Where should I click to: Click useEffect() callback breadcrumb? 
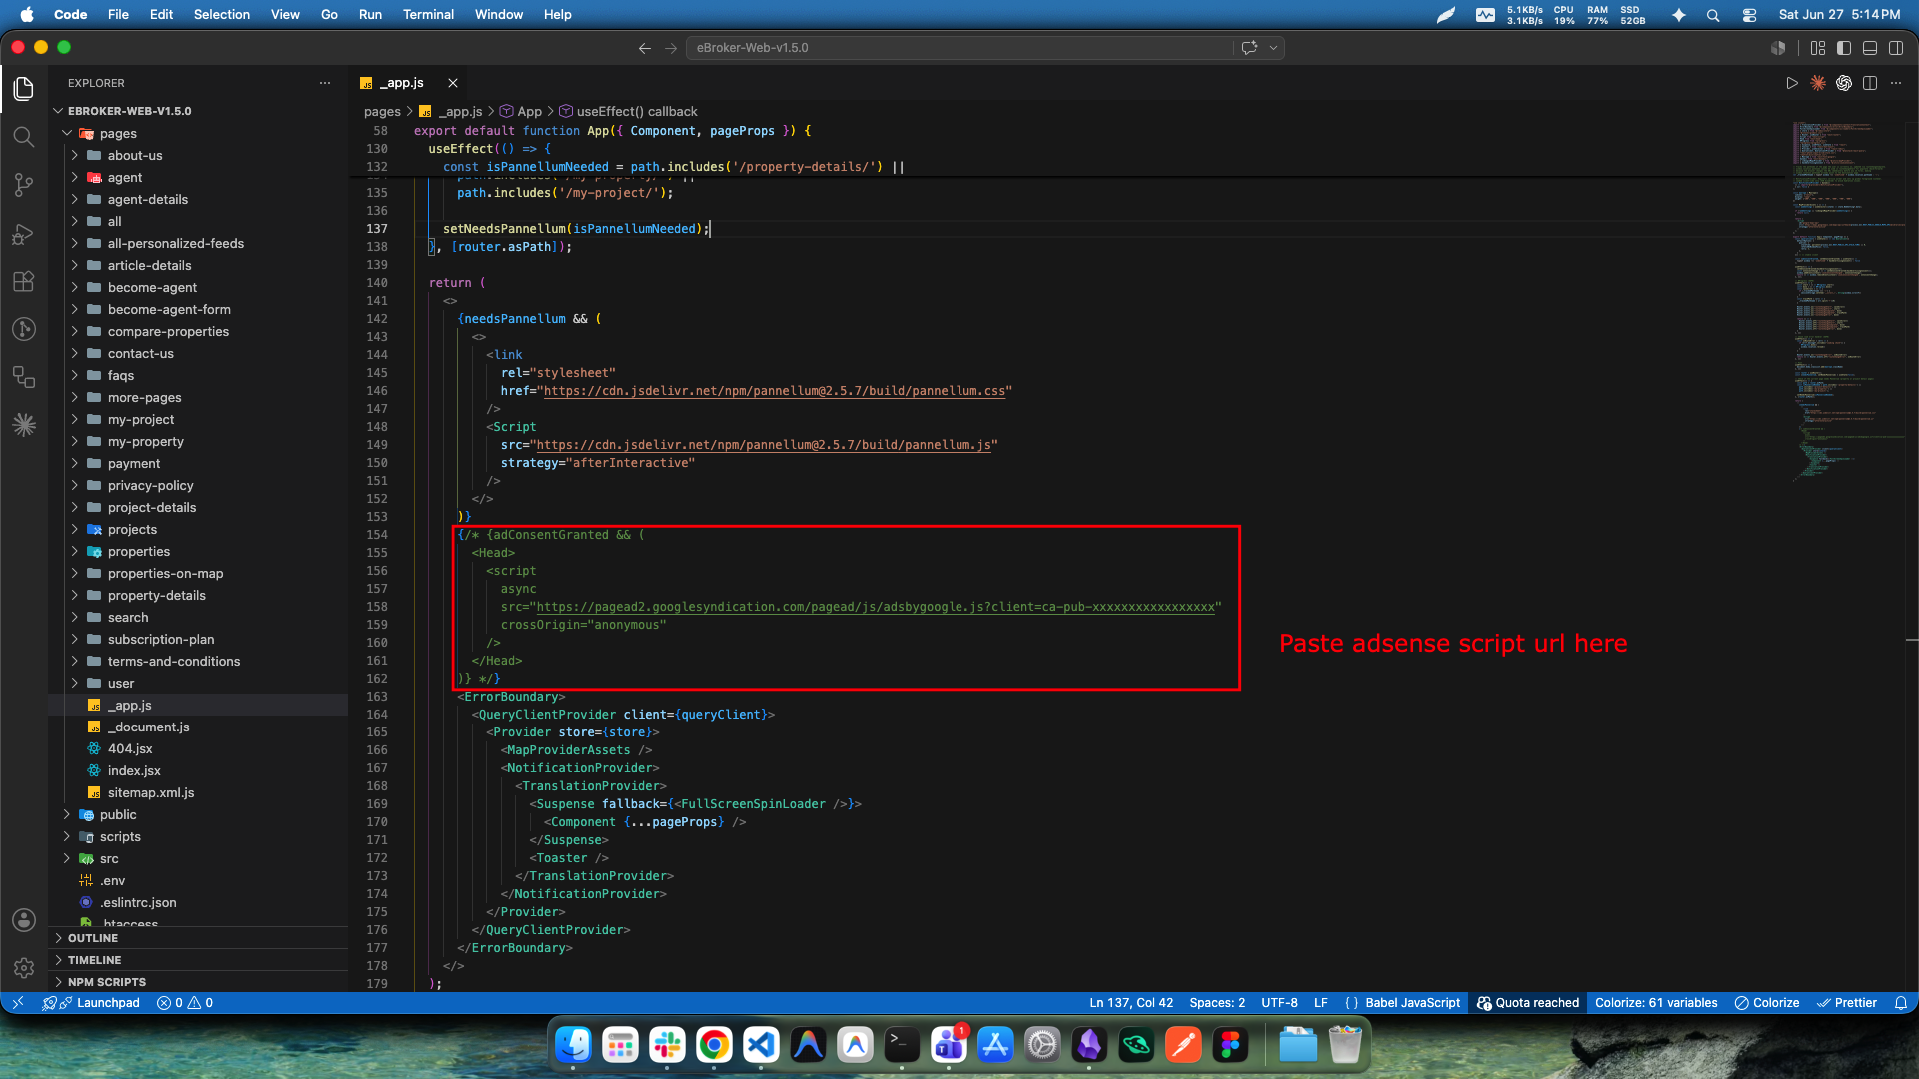pyautogui.click(x=628, y=112)
